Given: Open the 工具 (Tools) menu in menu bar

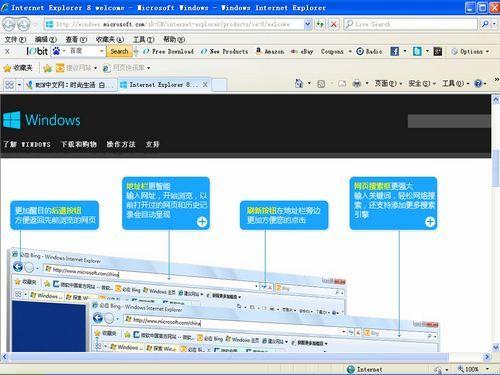Looking at the screenshot, I should click(144, 39).
